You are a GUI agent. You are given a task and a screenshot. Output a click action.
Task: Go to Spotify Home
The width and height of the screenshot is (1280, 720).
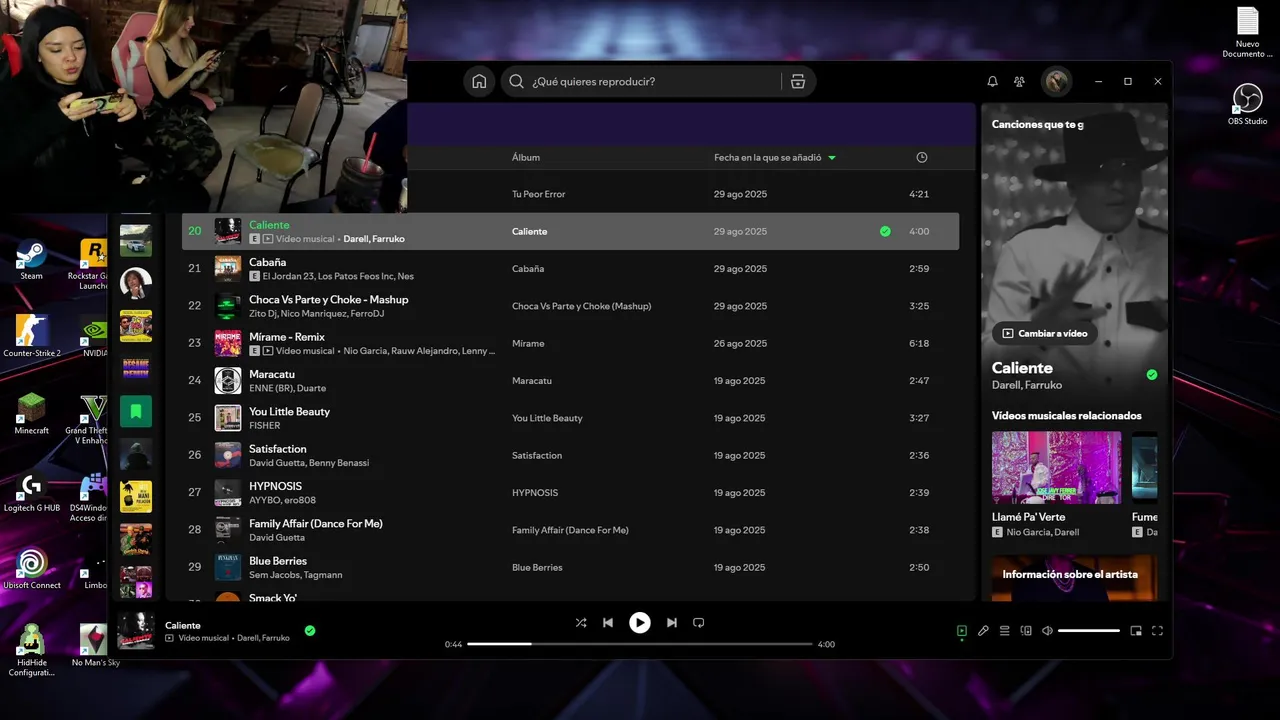tap(479, 82)
